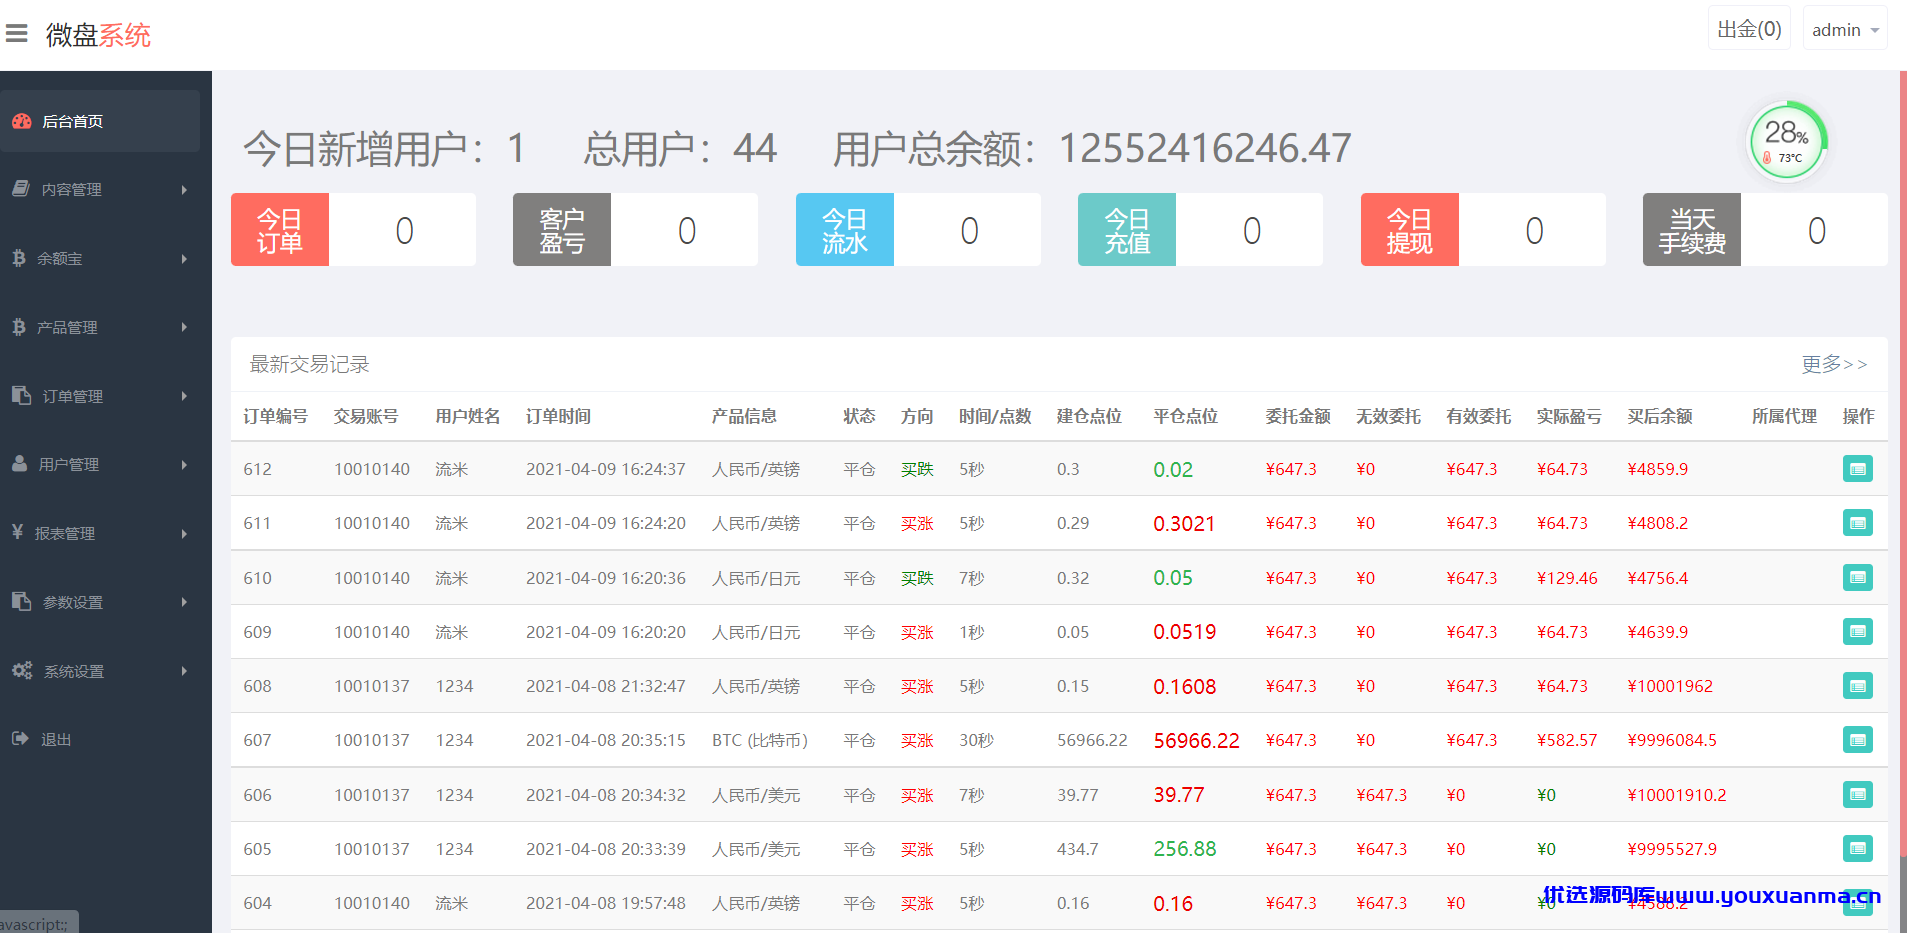Viewport: 1907px width, 933px height.
Task: Click the bitcoin icon beside 余额宝
Action: [19, 258]
